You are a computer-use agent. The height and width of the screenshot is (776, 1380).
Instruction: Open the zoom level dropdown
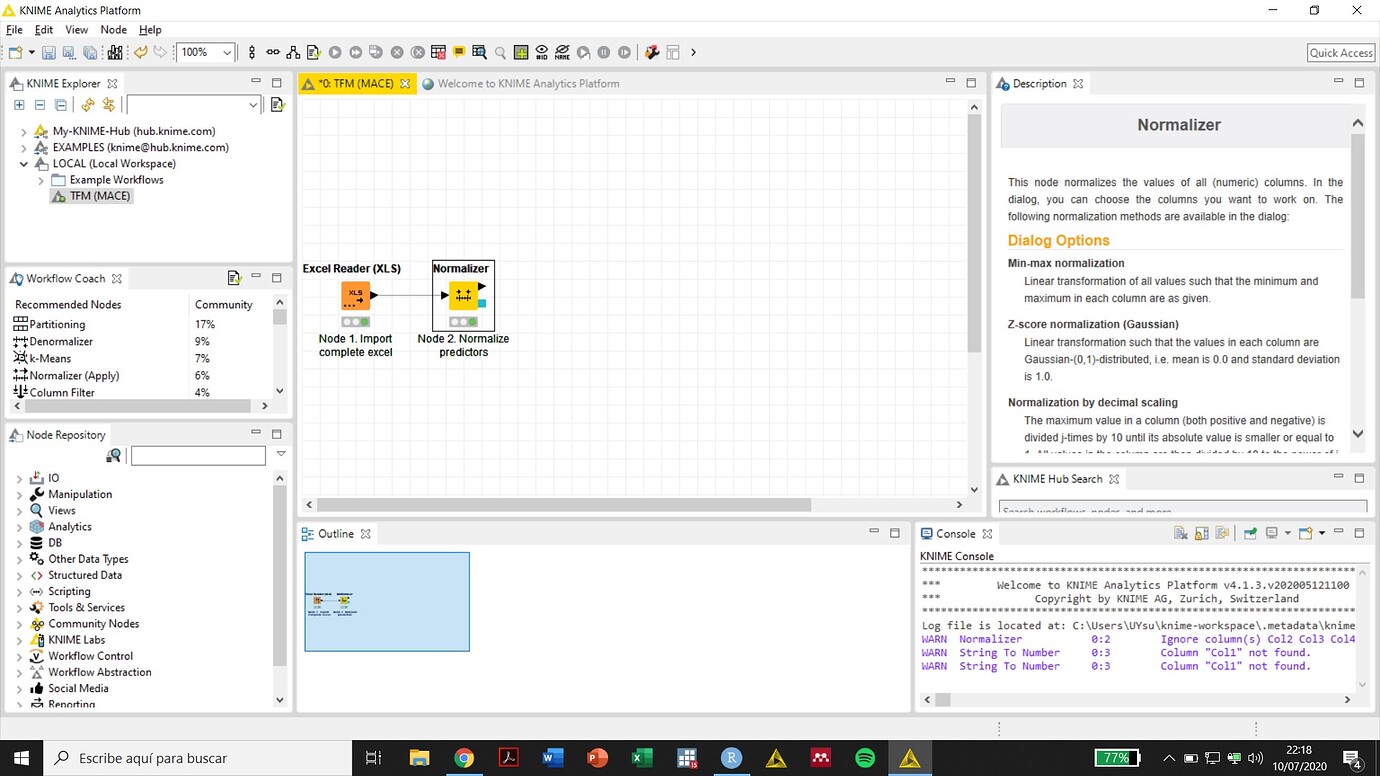[x=226, y=52]
